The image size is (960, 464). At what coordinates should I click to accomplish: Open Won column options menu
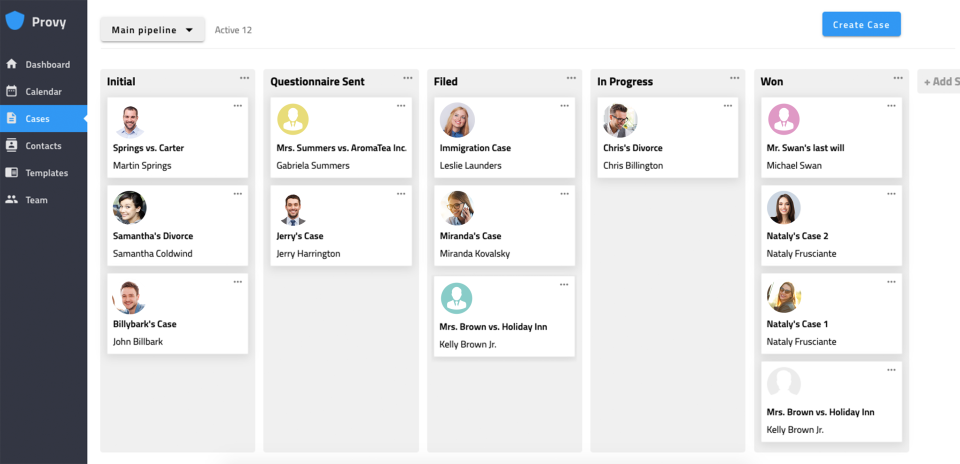[898, 78]
